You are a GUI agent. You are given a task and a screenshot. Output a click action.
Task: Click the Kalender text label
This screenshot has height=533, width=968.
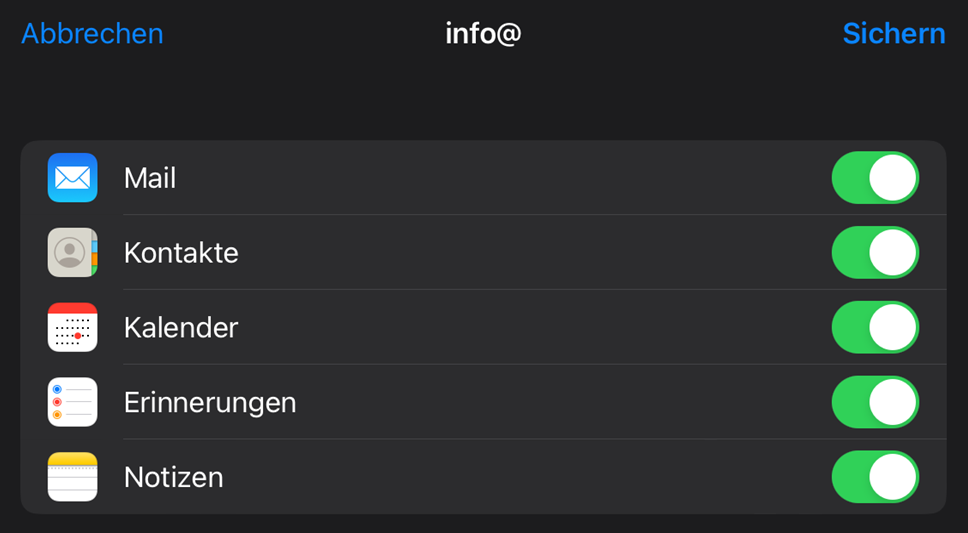(181, 328)
